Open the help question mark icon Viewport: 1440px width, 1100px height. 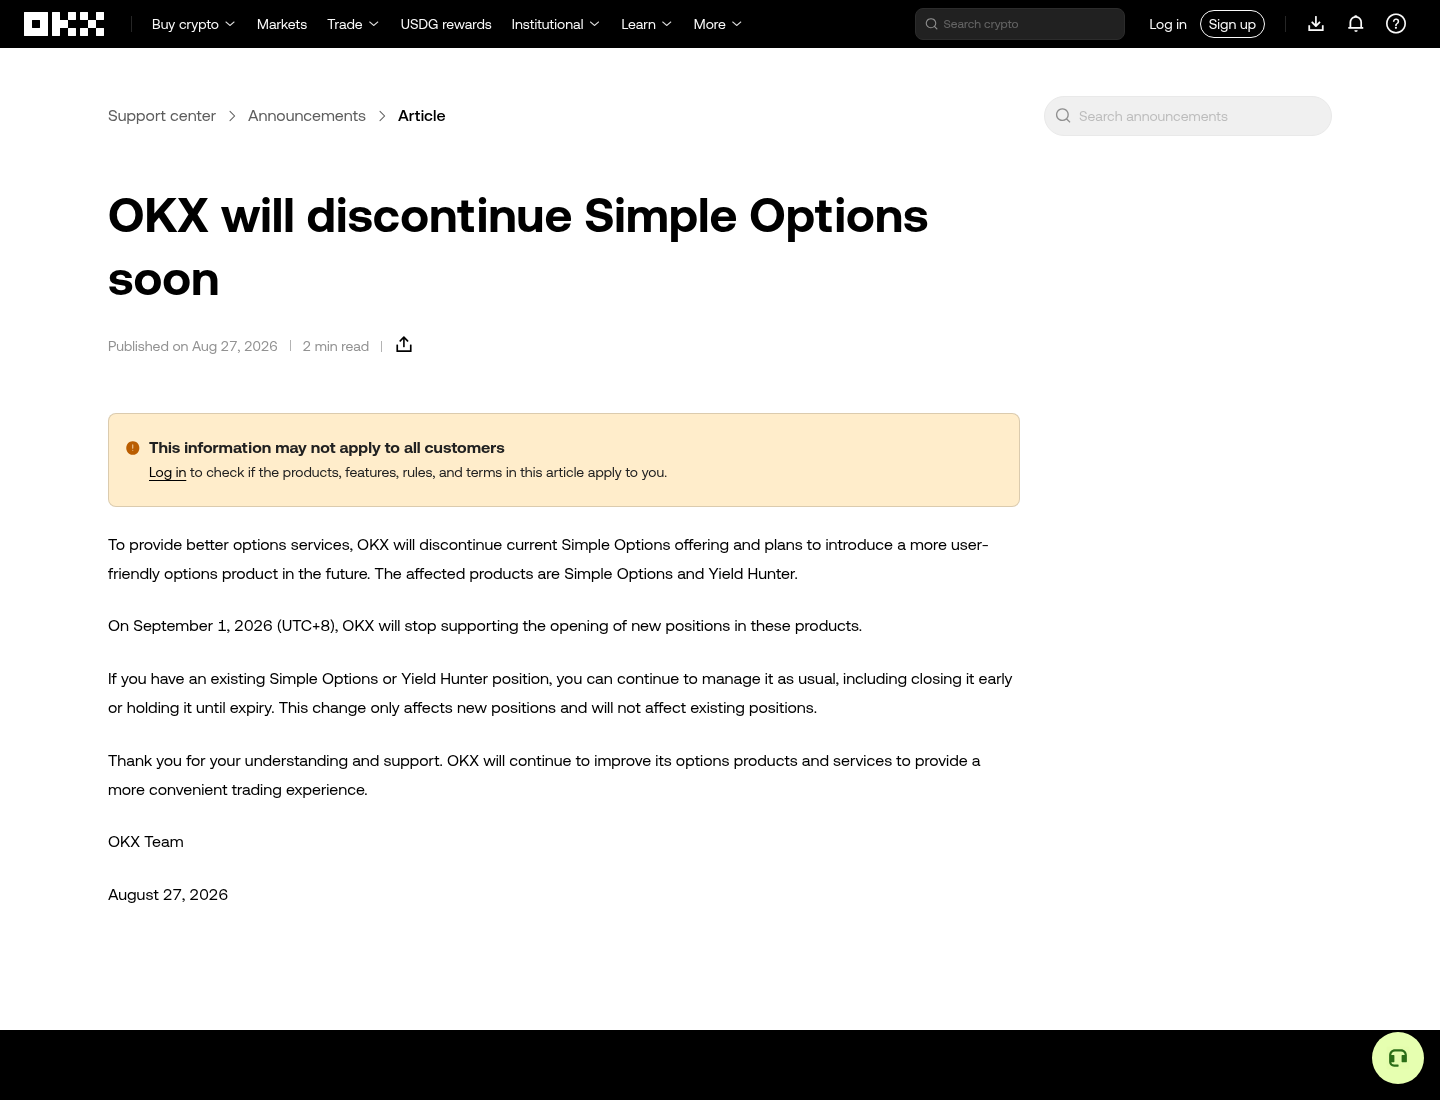click(1396, 24)
